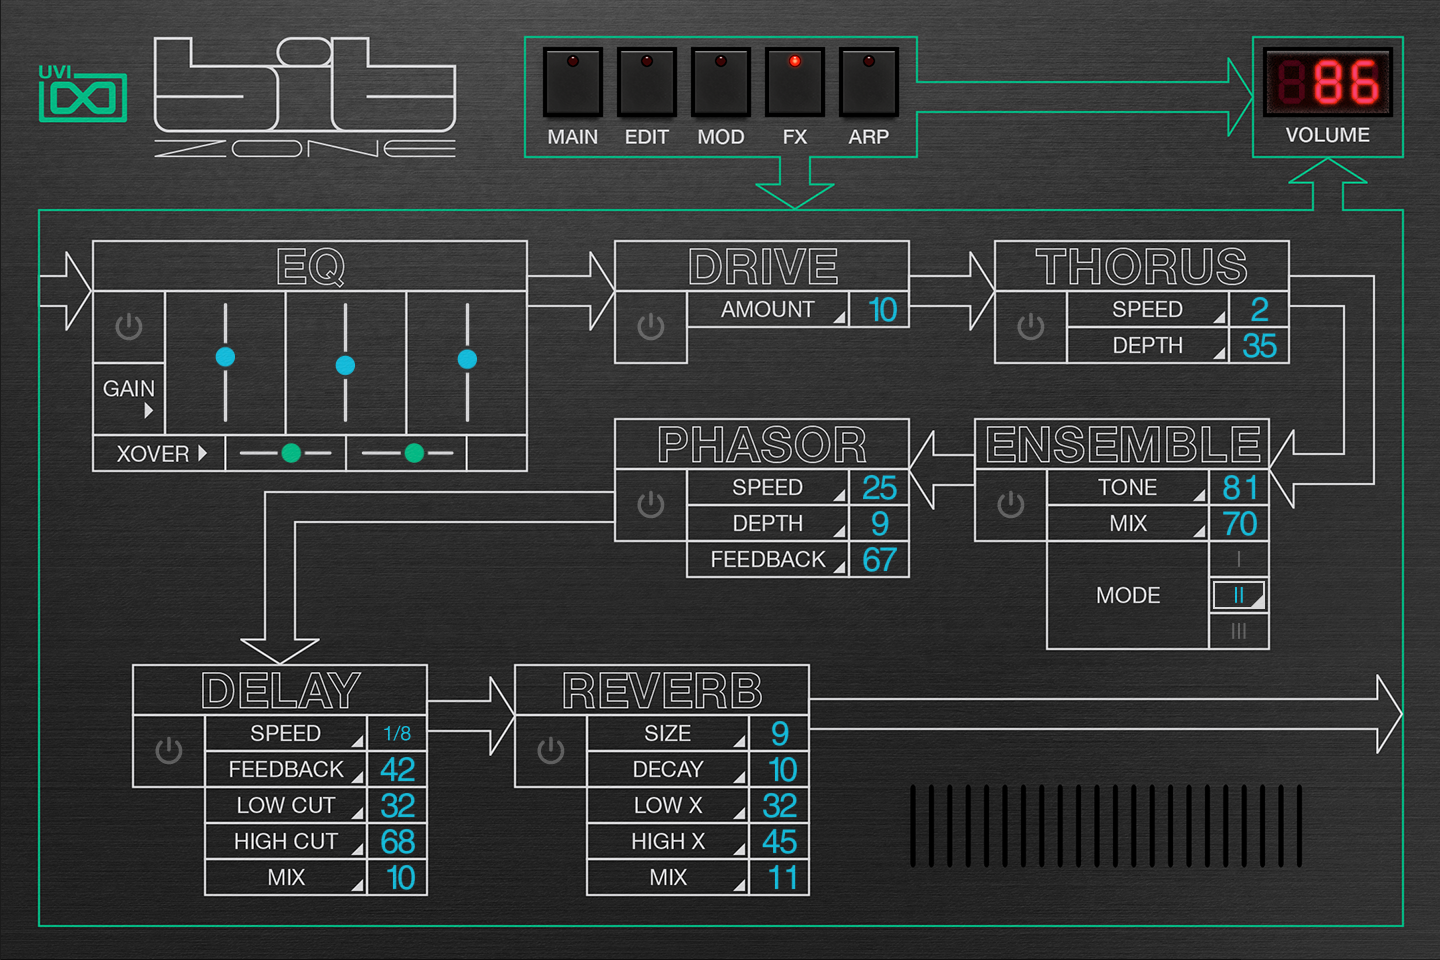The height and width of the screenshot is (960, 1440).
Task: Toggle the Drive power icon
Action: tap(651, 327)
